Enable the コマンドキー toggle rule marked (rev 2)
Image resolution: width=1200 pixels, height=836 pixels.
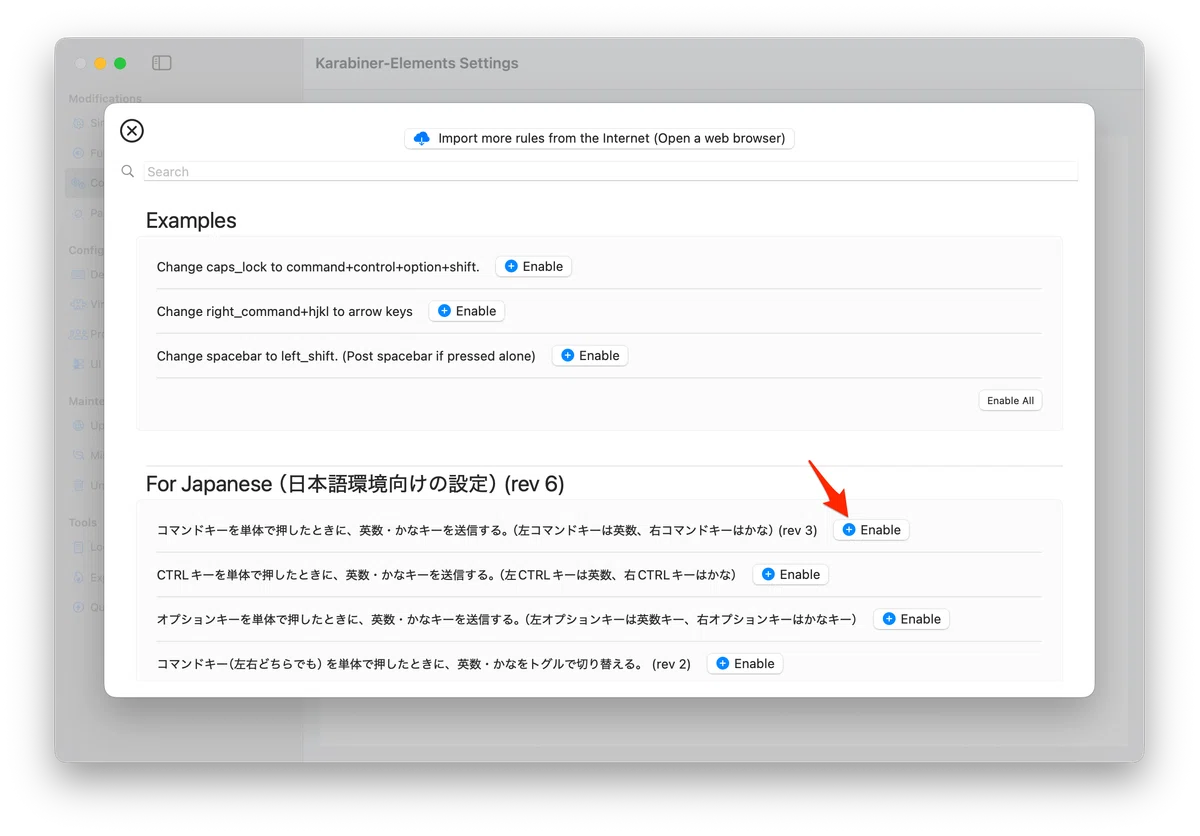pos(745,663)
